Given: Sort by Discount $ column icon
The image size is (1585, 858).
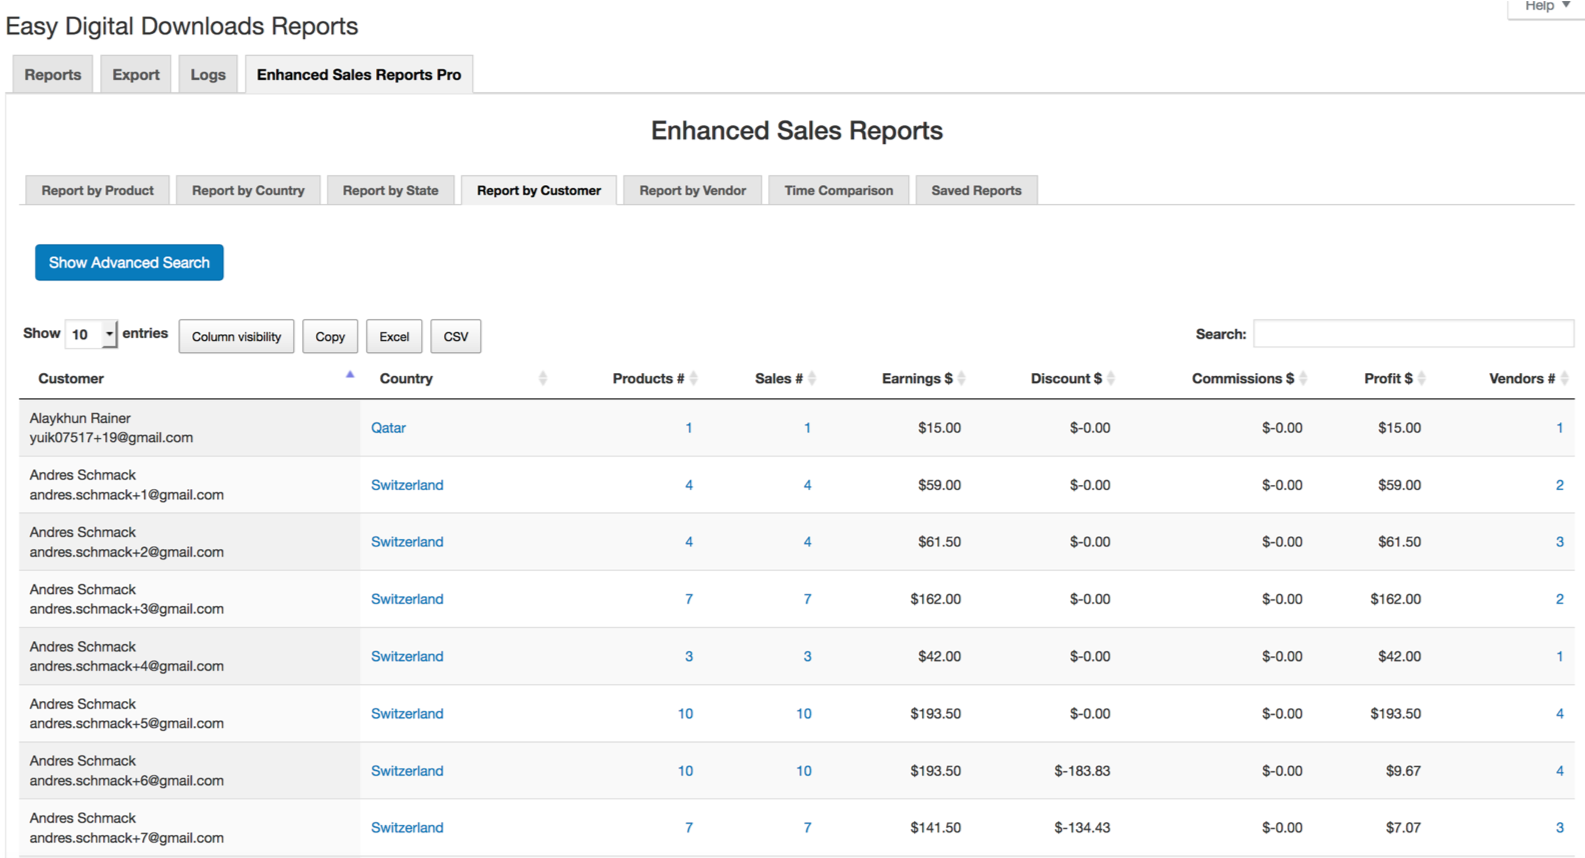Looking at the screenshot, I should 1110,378.
